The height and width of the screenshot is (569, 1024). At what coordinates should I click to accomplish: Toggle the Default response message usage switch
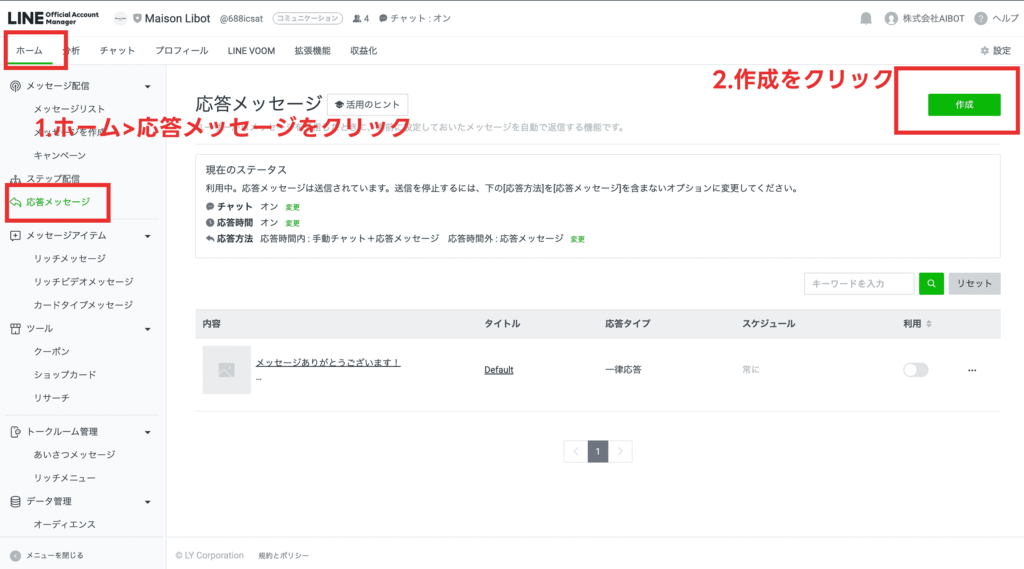[x=915, y=370]
